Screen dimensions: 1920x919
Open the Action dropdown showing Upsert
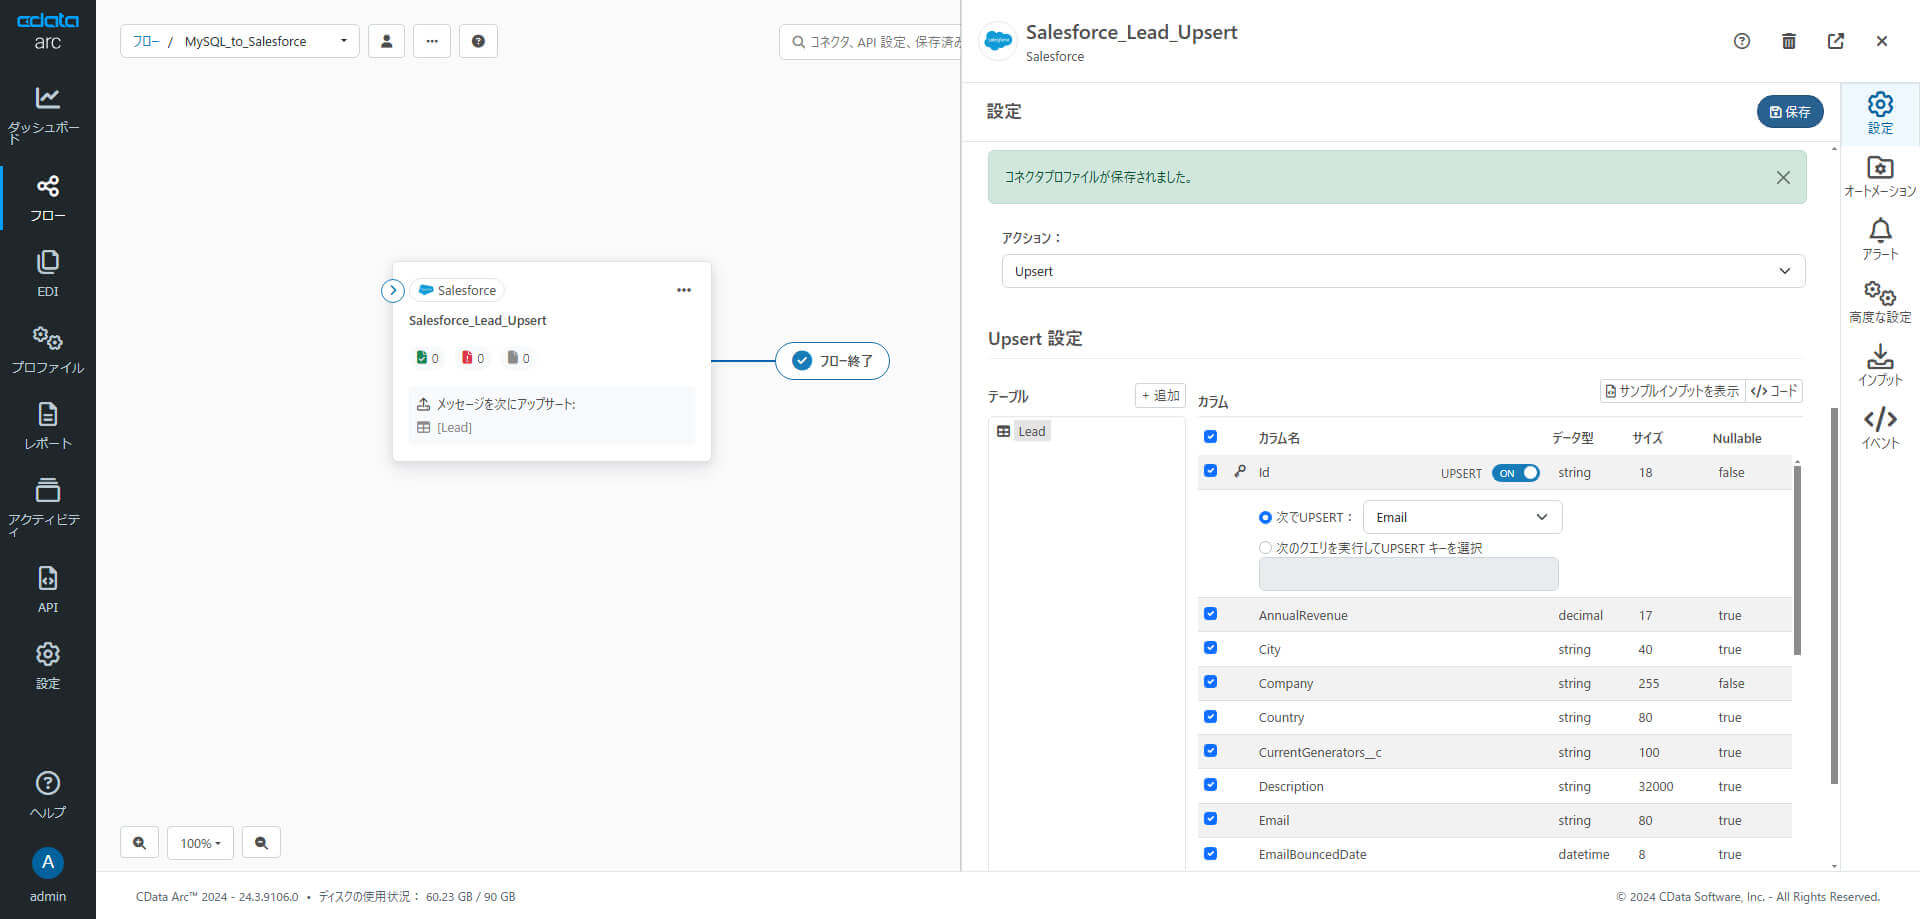[x=1403, y=271]
